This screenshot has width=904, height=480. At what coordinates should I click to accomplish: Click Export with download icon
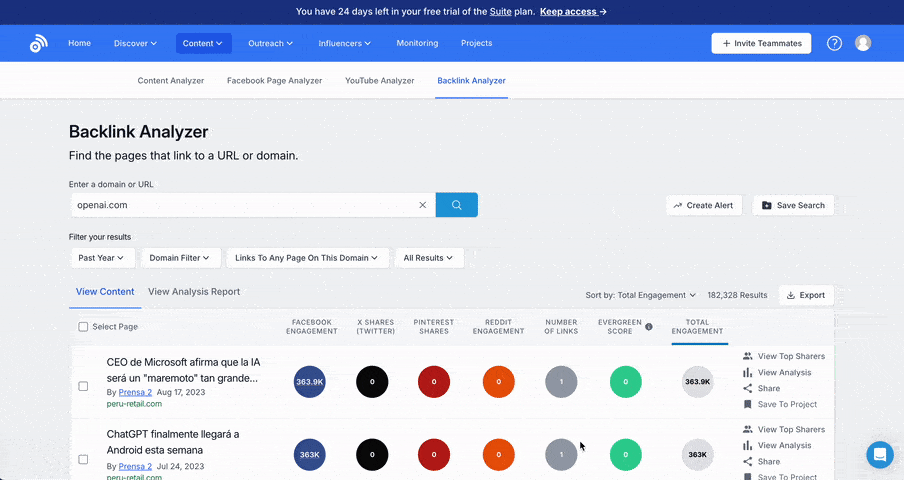tap(805, 295)
